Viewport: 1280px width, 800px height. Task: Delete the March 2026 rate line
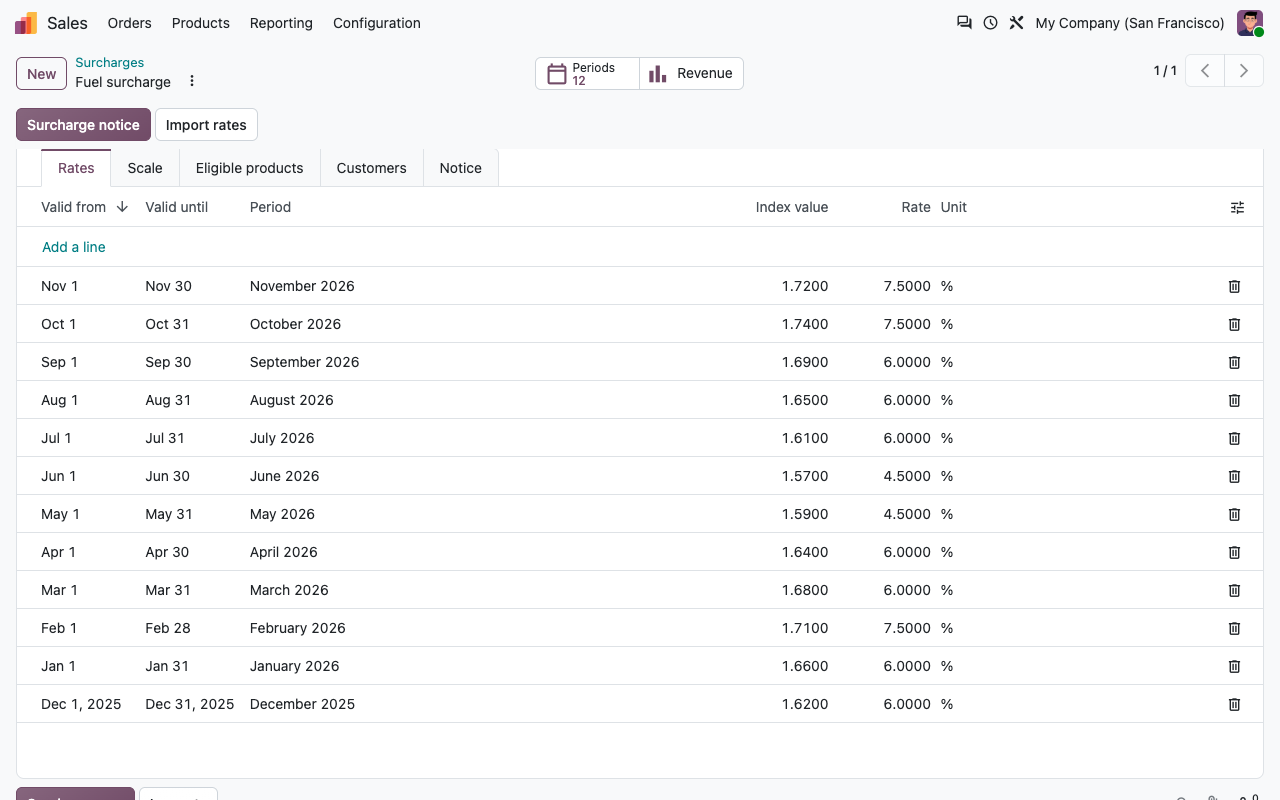pyautogui.click(x=1234, y=590)
